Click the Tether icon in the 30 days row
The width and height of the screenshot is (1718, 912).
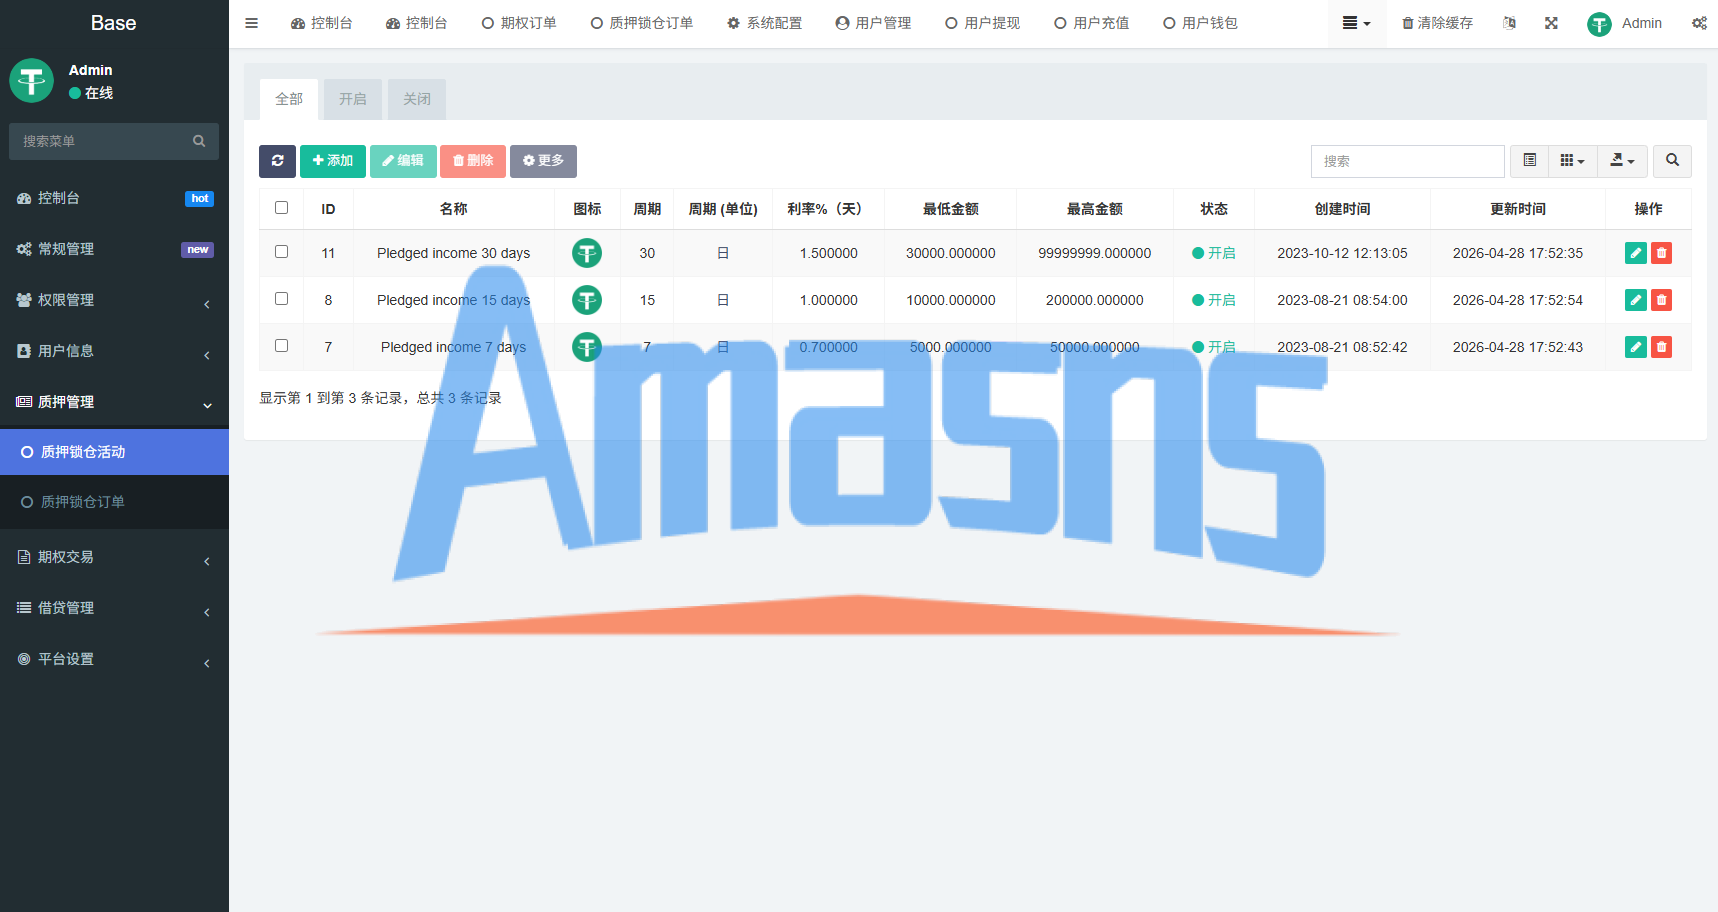pyautogui.click(x=587, y=253)
